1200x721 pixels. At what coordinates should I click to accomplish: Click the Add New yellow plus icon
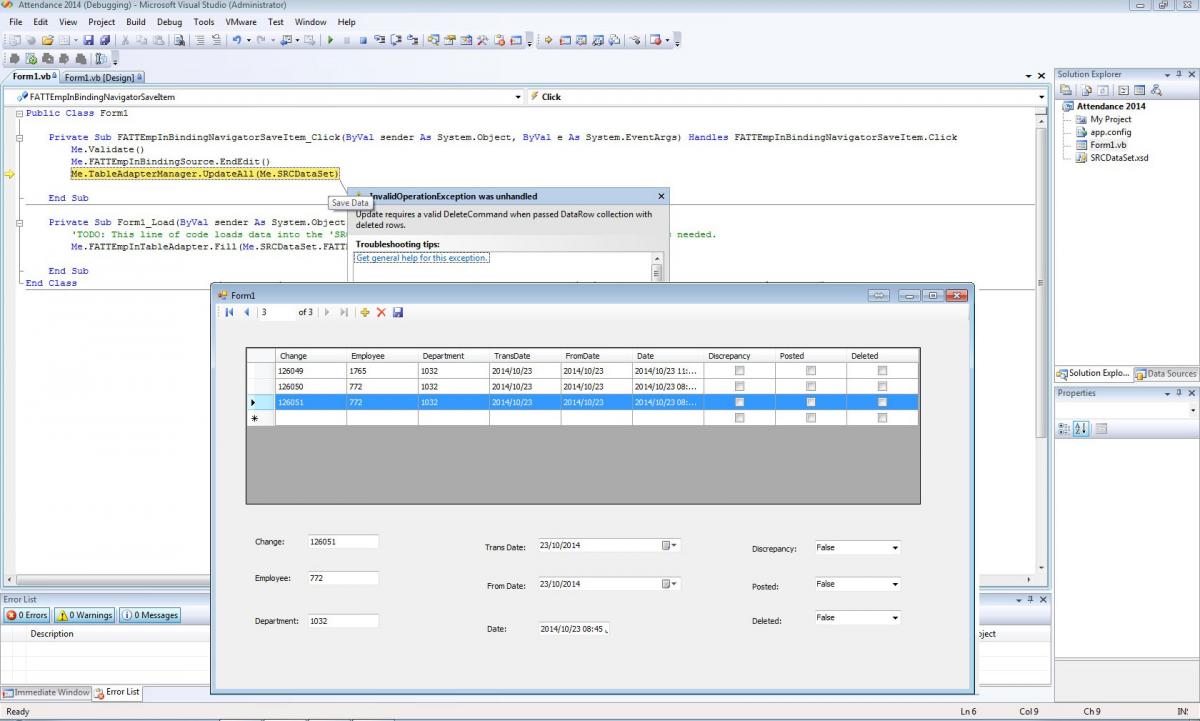click(x=365, y=312)
